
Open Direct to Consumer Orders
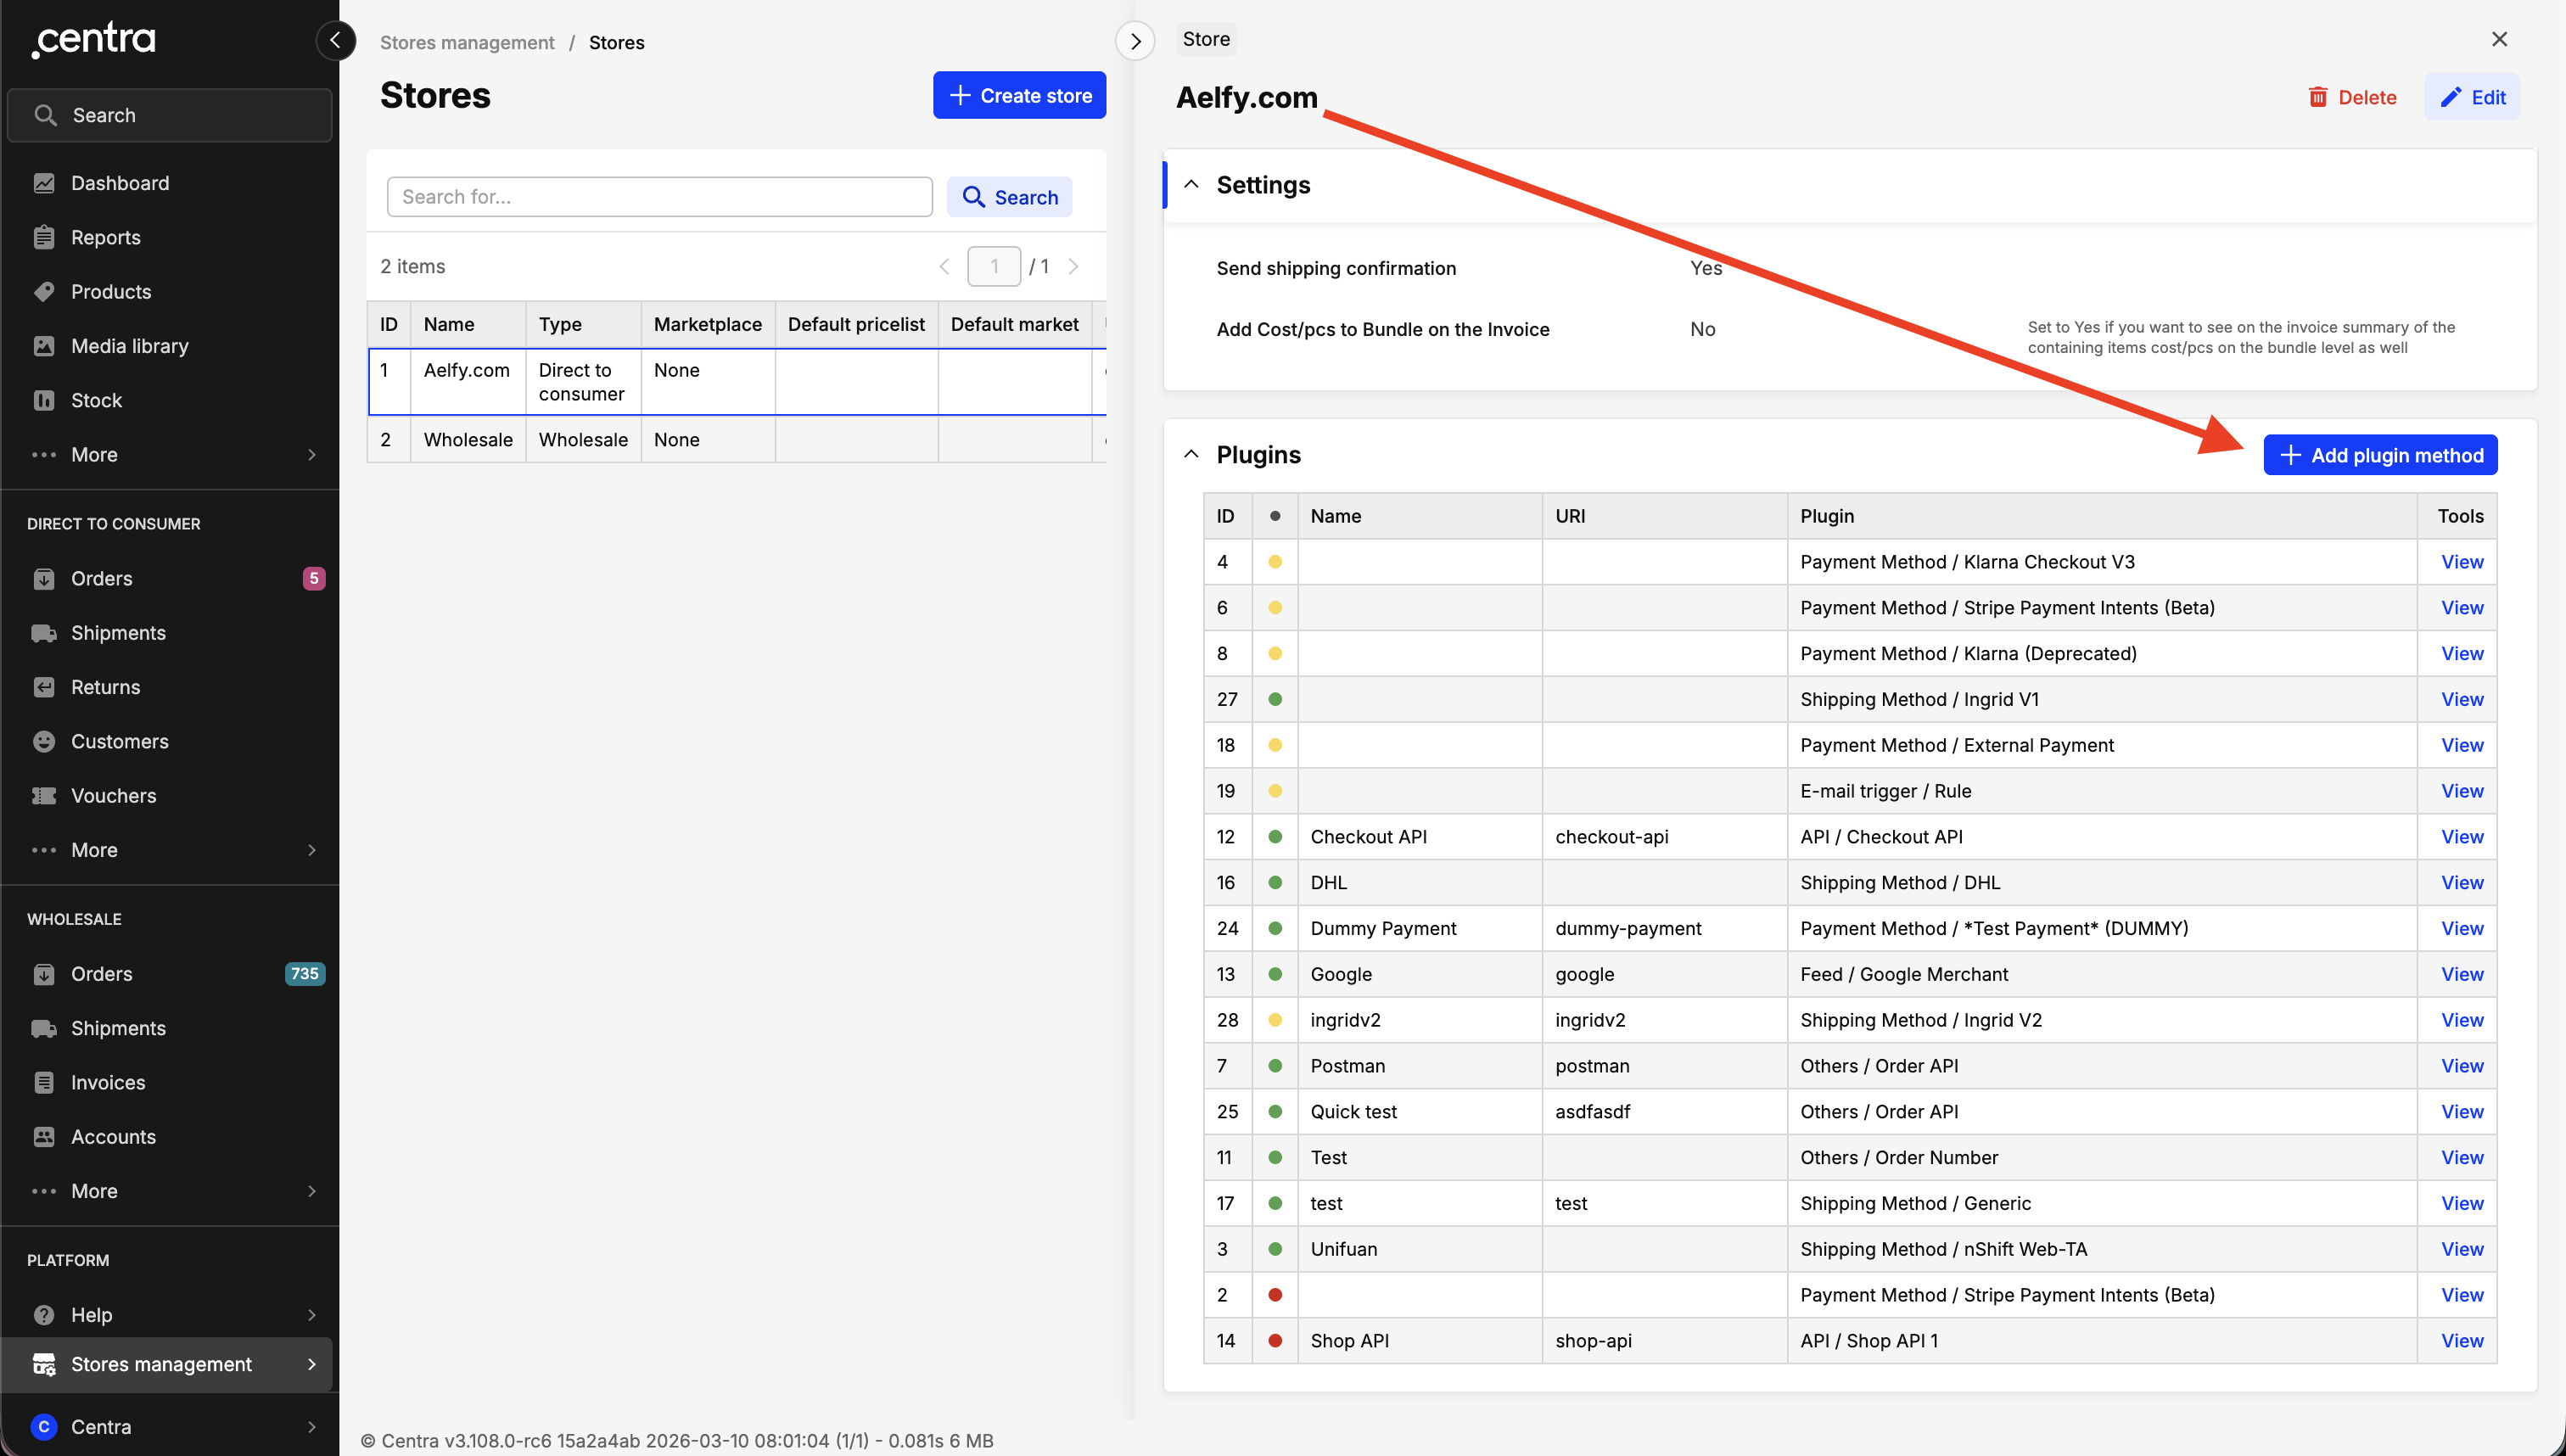coord(101,579)
